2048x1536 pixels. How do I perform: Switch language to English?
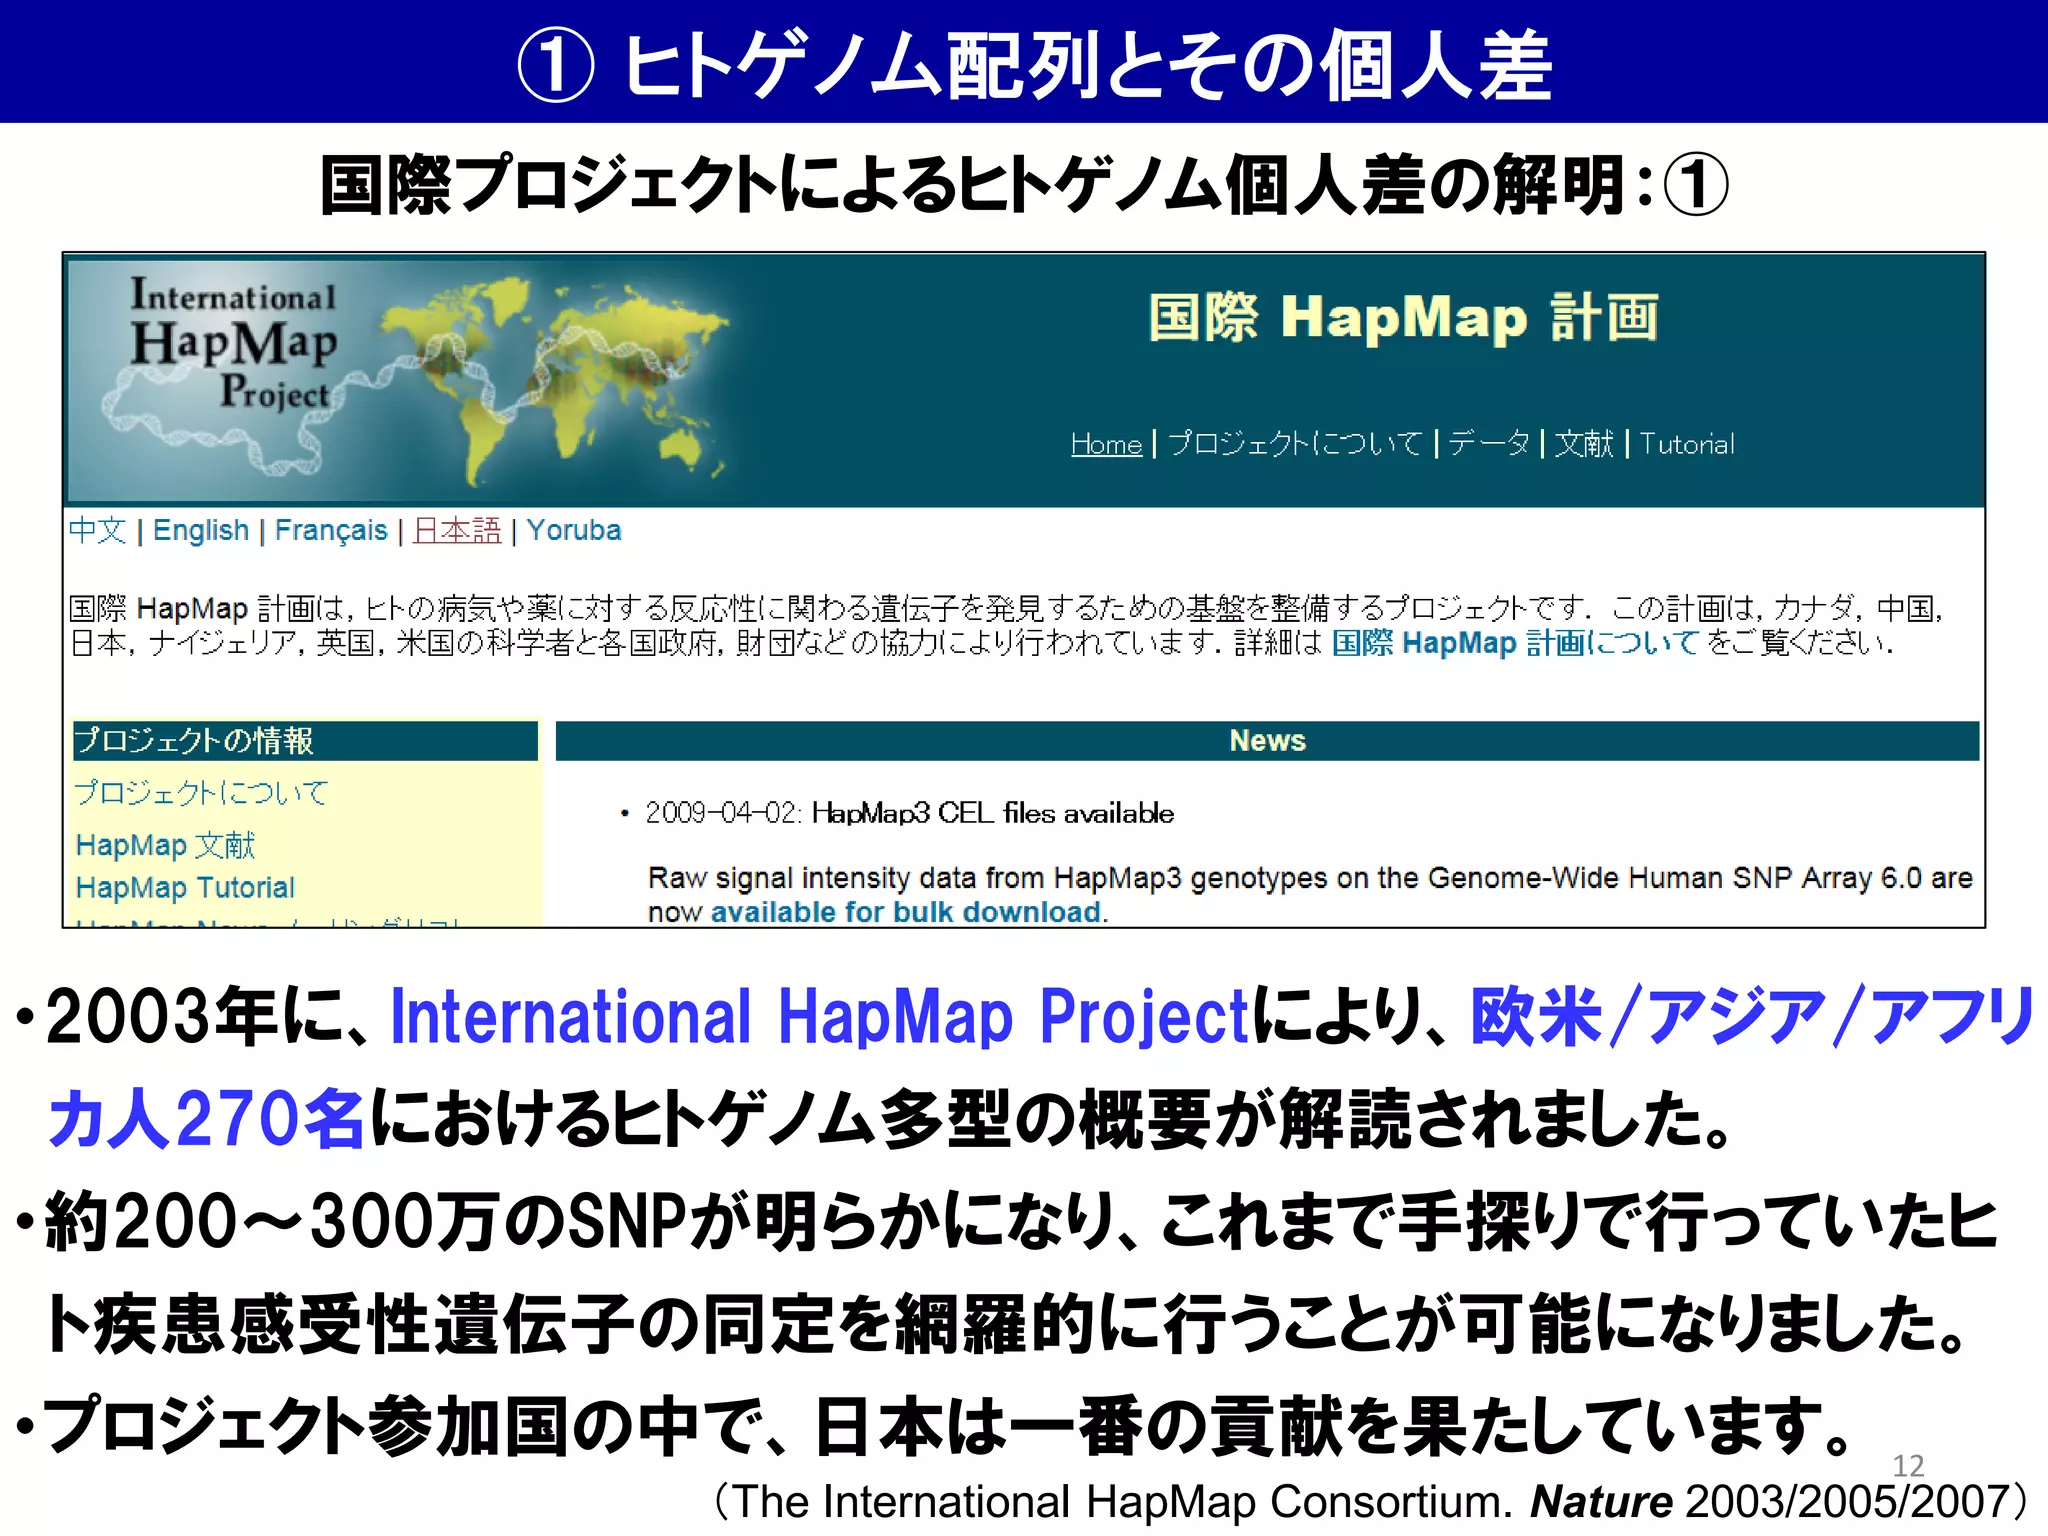(200, 530)
